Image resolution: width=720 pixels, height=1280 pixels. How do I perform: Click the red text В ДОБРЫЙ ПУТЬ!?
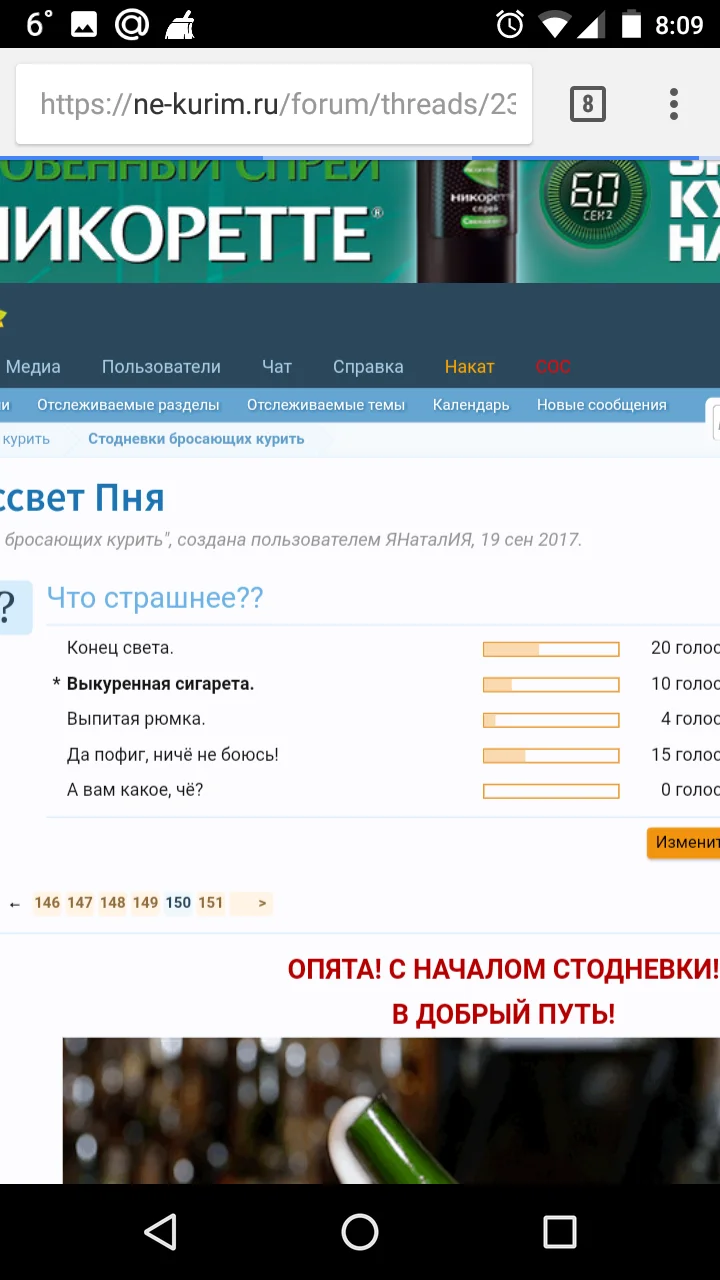[503, 1014]
